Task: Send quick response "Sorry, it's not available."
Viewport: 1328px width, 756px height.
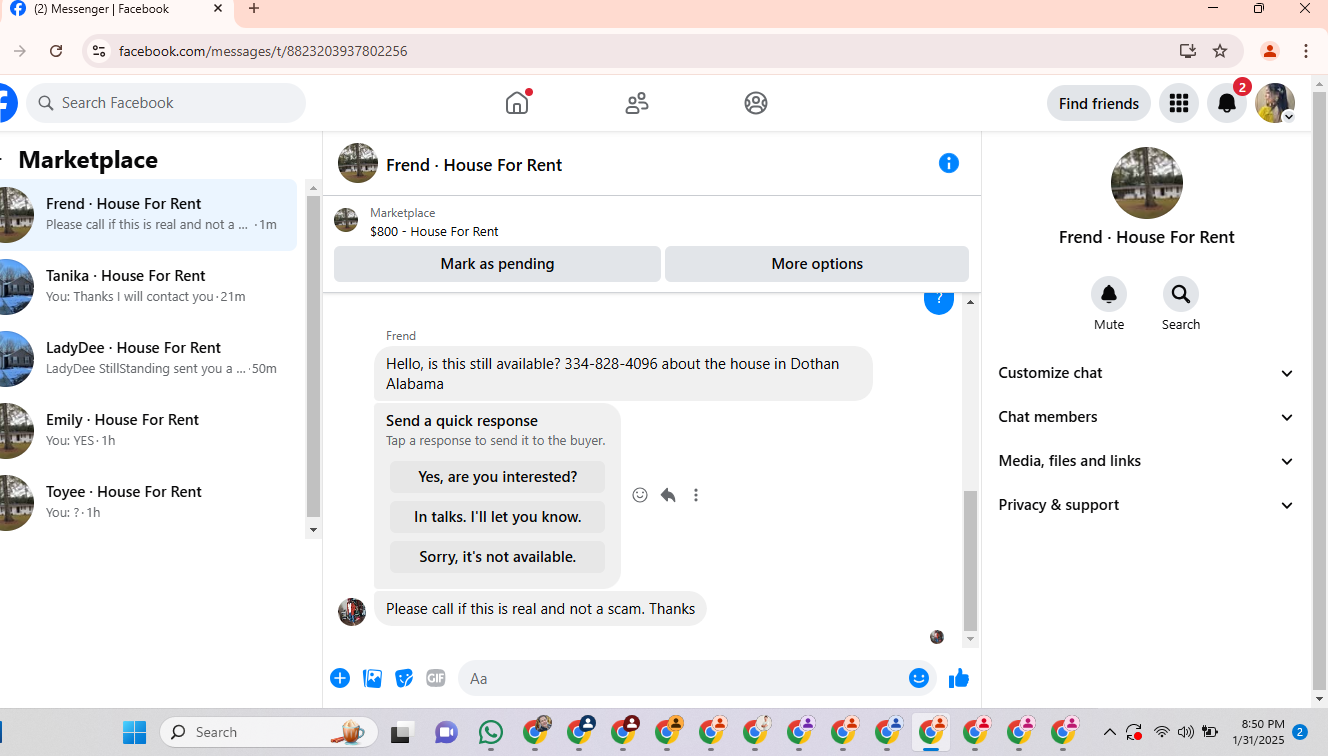Action: click(497, 557)
